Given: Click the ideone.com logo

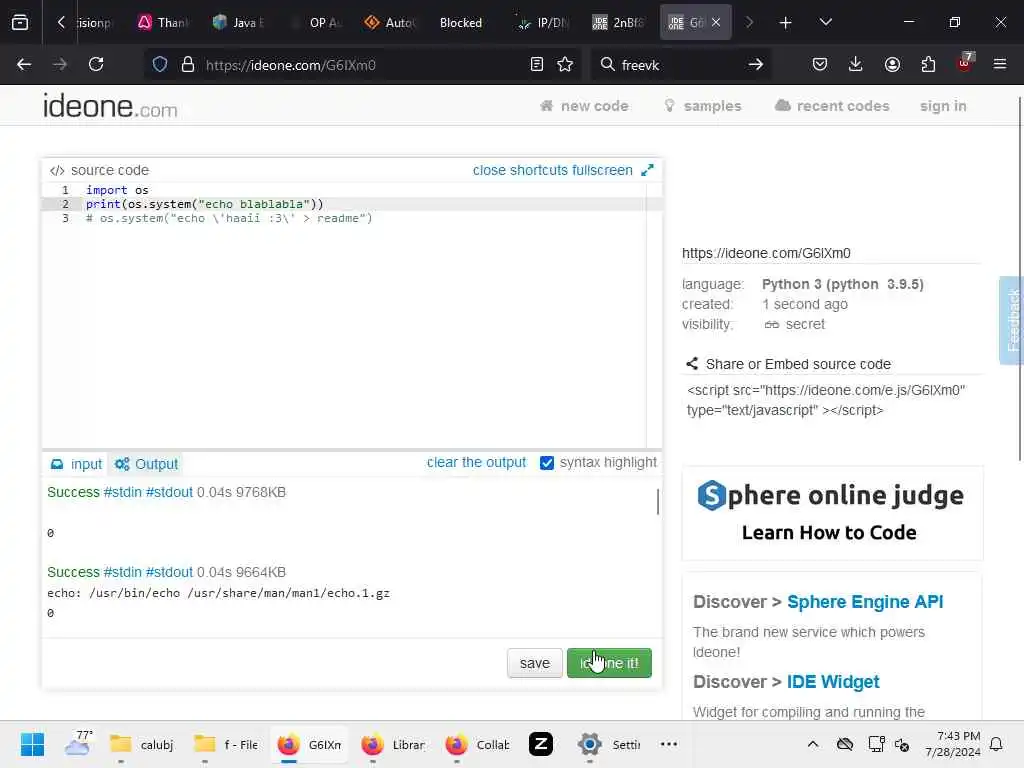Looking at the screenshot, I should [110, 105].
